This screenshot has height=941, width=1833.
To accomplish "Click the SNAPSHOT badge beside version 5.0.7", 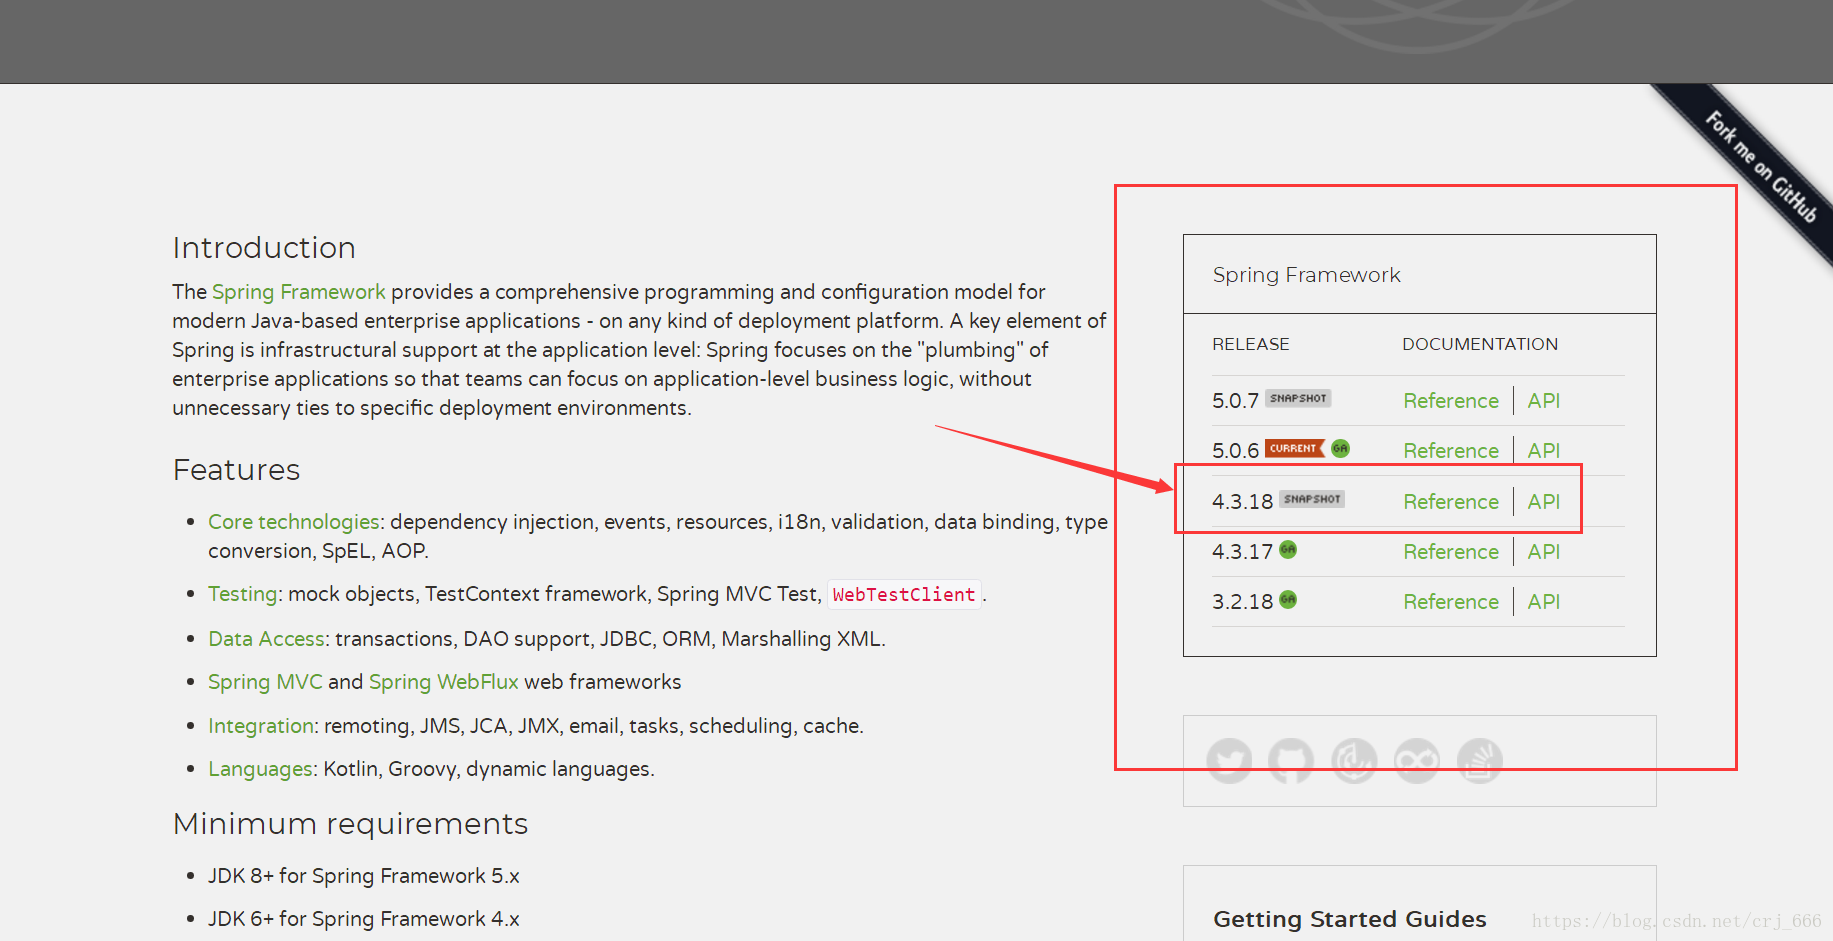I will pyautogui.click(x=1298, y=398).
